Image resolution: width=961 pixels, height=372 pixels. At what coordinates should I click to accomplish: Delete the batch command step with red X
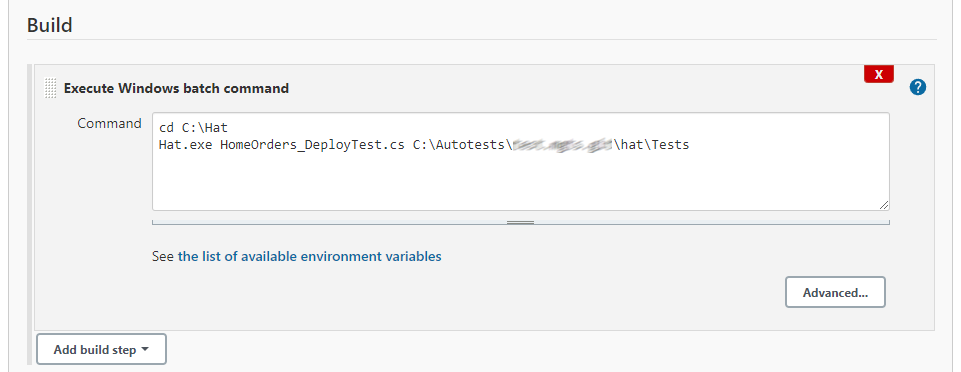[879, 74]
